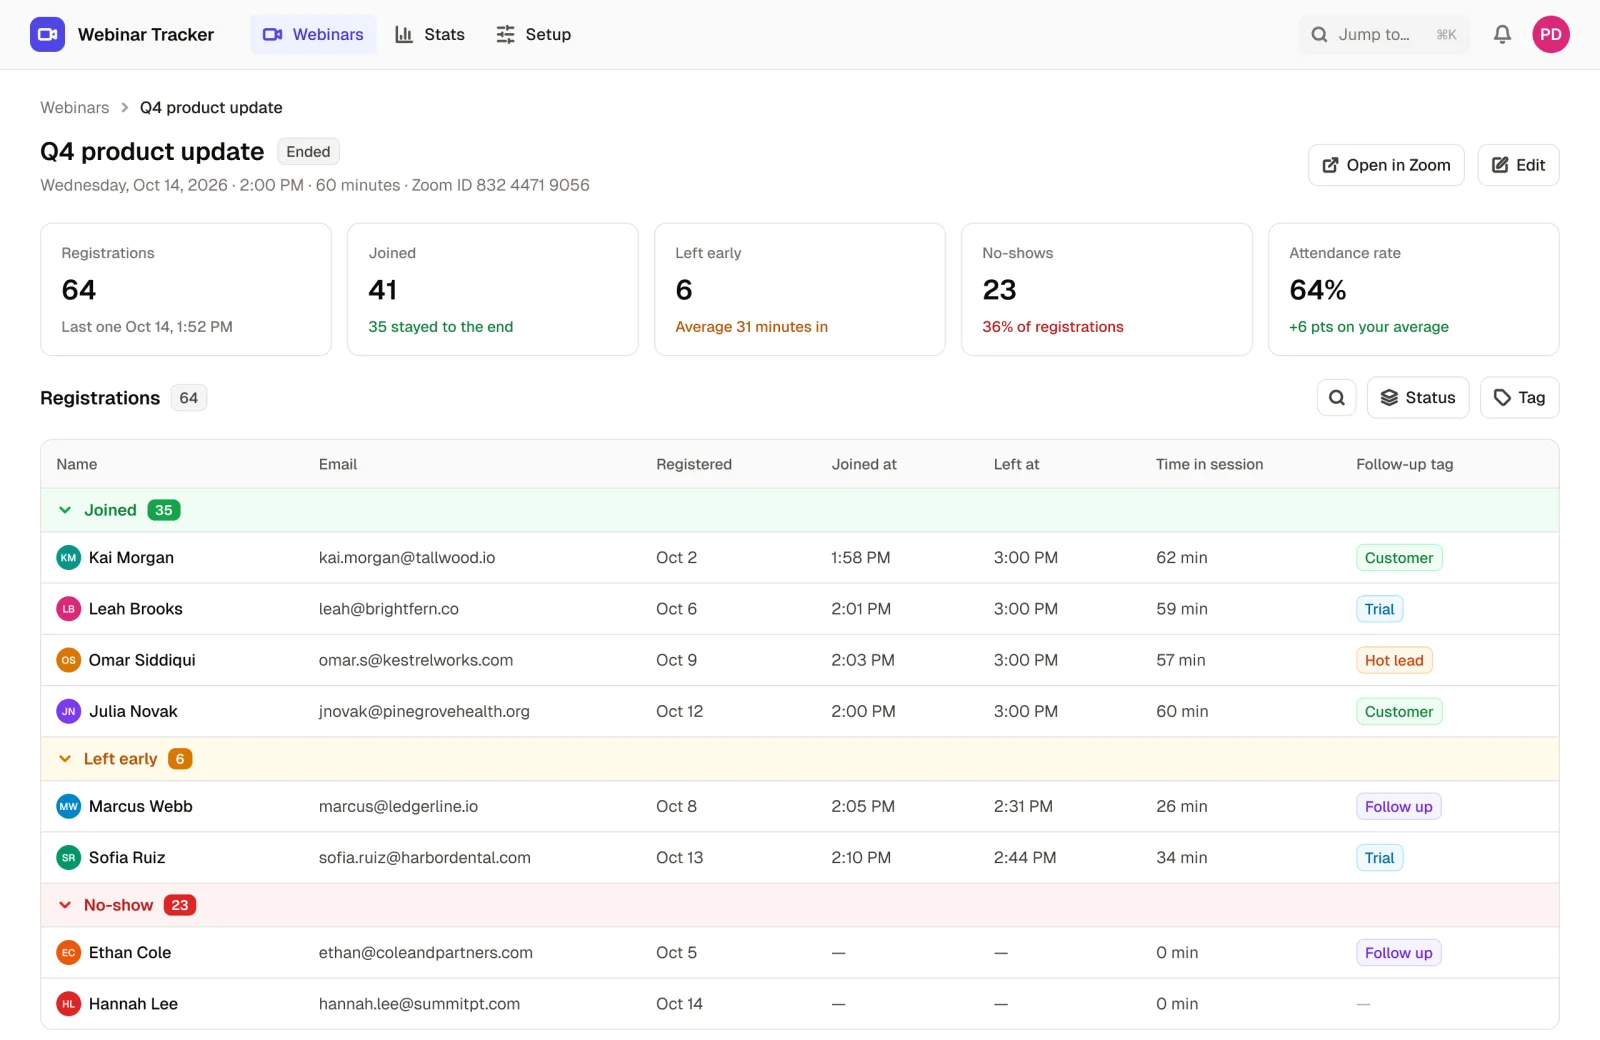Click the Webinar Tracker logo icon
Image resolution: width=1600 pixels, height=1040 pixels.
47,34
